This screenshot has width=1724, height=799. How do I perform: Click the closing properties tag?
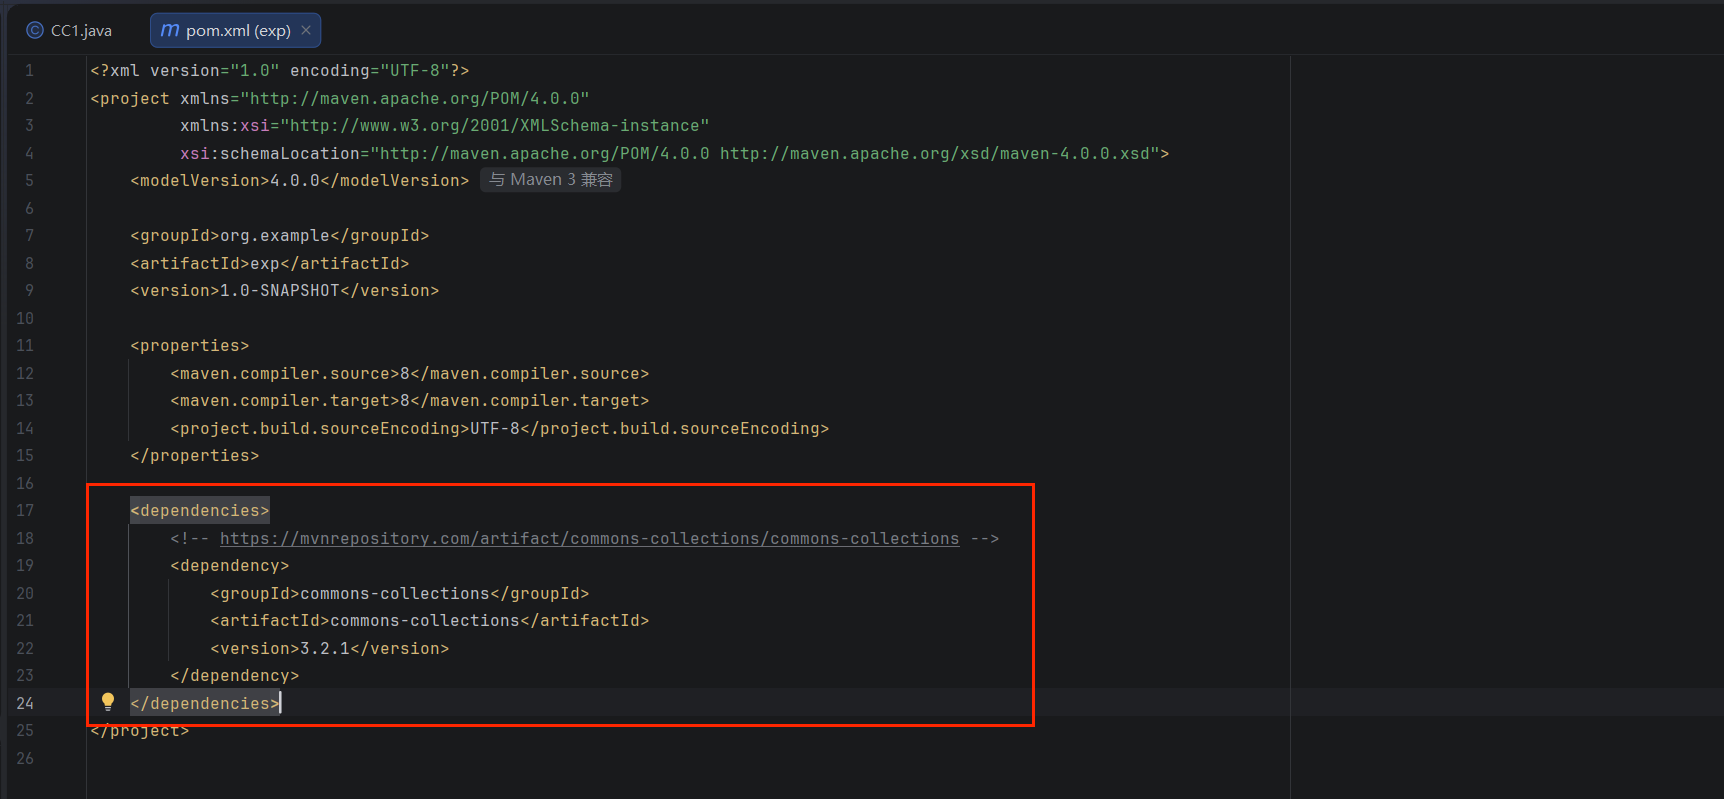(x=194, y=456)
